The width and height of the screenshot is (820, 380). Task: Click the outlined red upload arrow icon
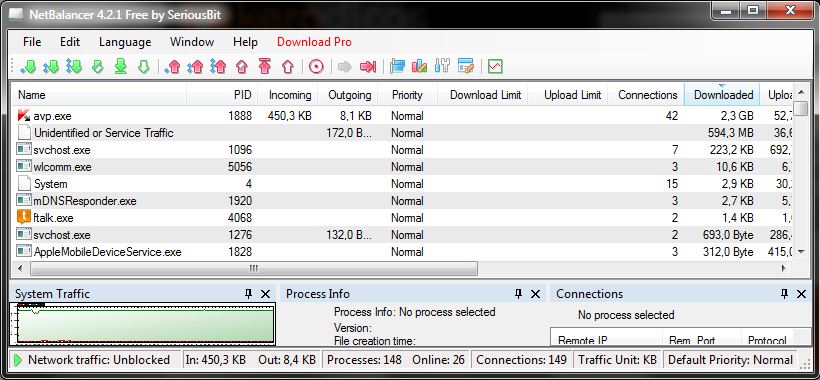[x=288, y=66]
